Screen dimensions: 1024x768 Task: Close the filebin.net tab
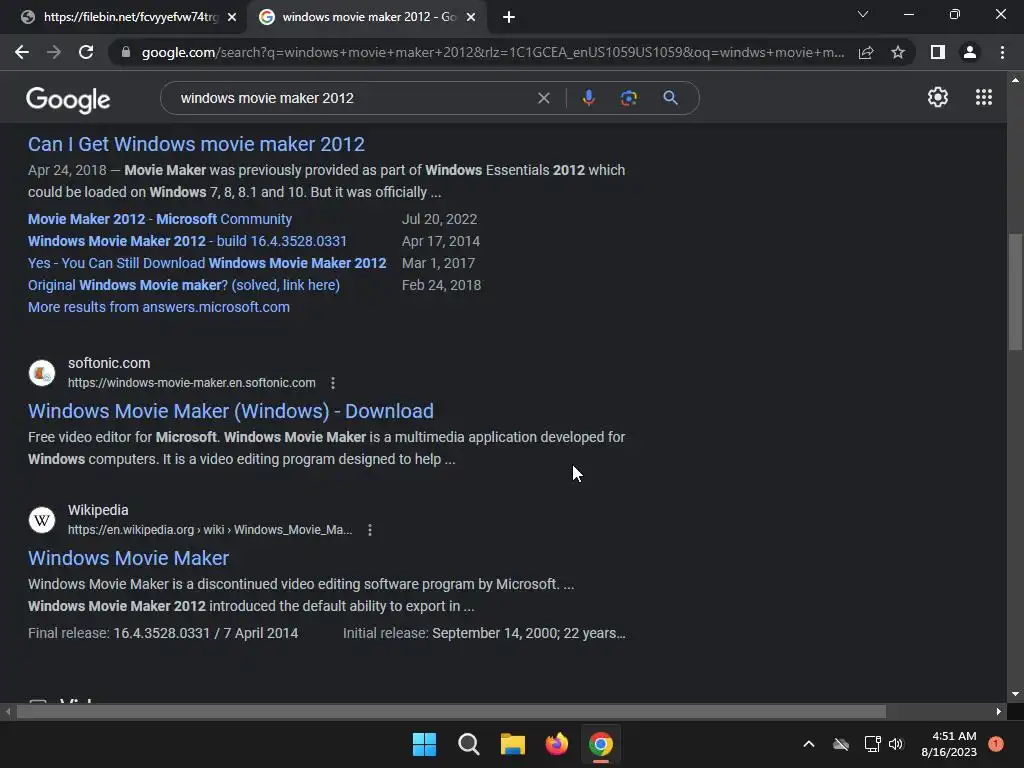click(x=232, y=17)
